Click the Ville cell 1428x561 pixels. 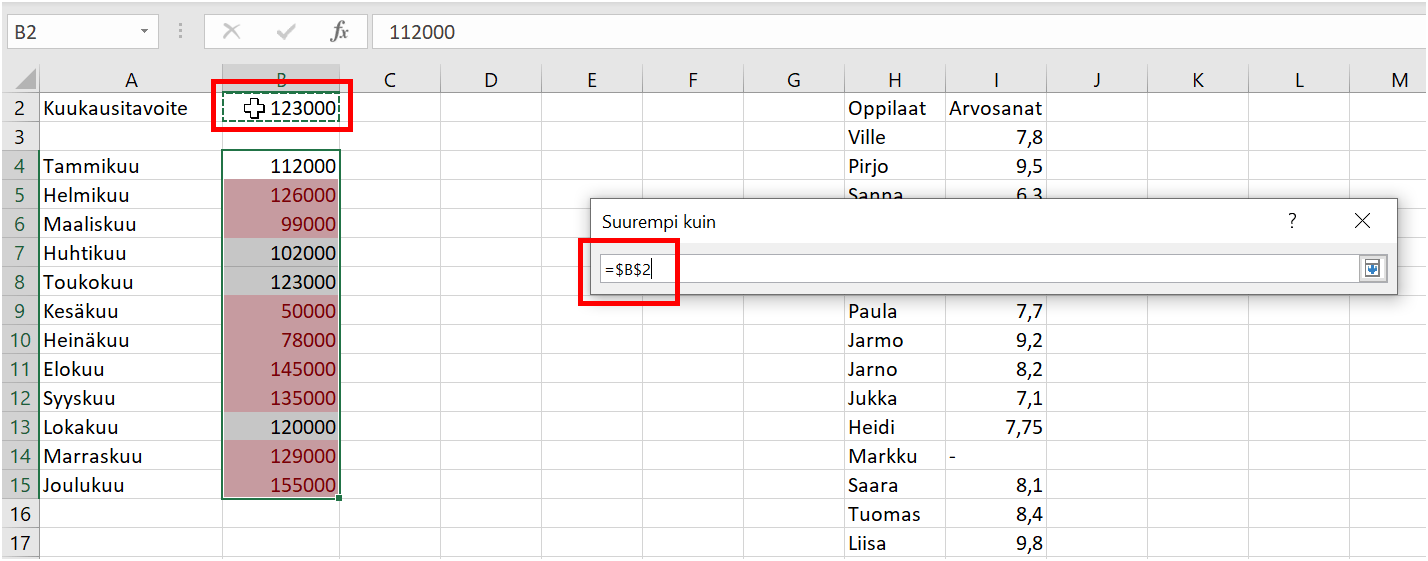point(895,137)
